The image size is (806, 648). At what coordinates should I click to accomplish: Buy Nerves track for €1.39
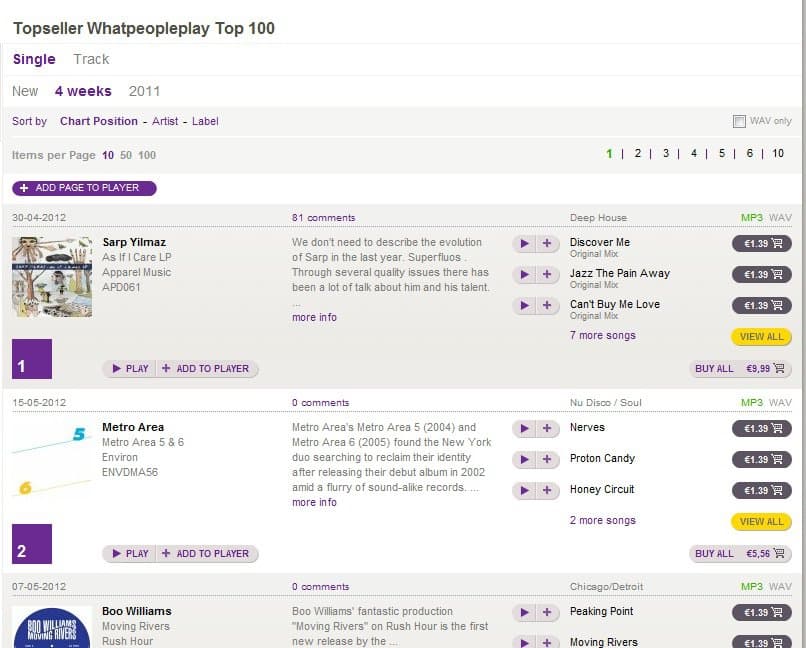762,429
